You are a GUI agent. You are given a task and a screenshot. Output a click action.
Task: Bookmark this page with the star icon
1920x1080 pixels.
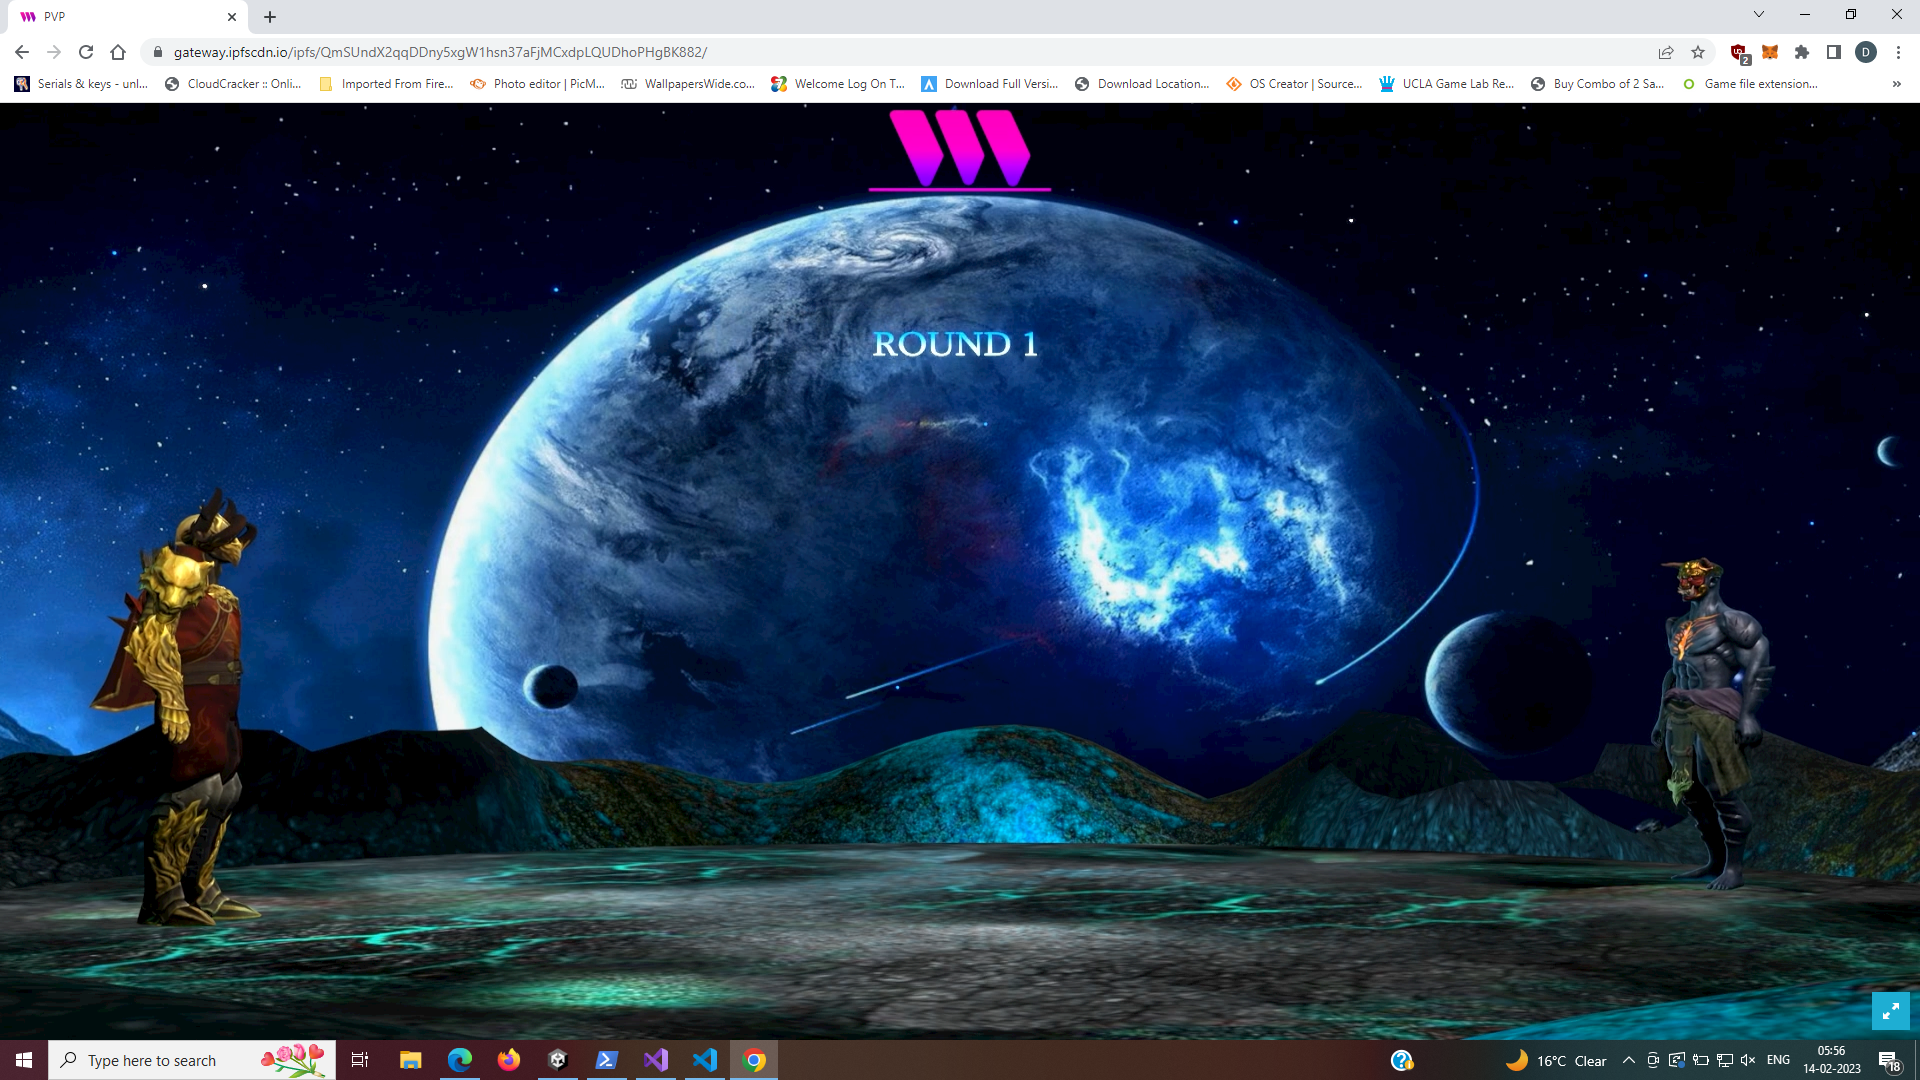point(1698,52)
